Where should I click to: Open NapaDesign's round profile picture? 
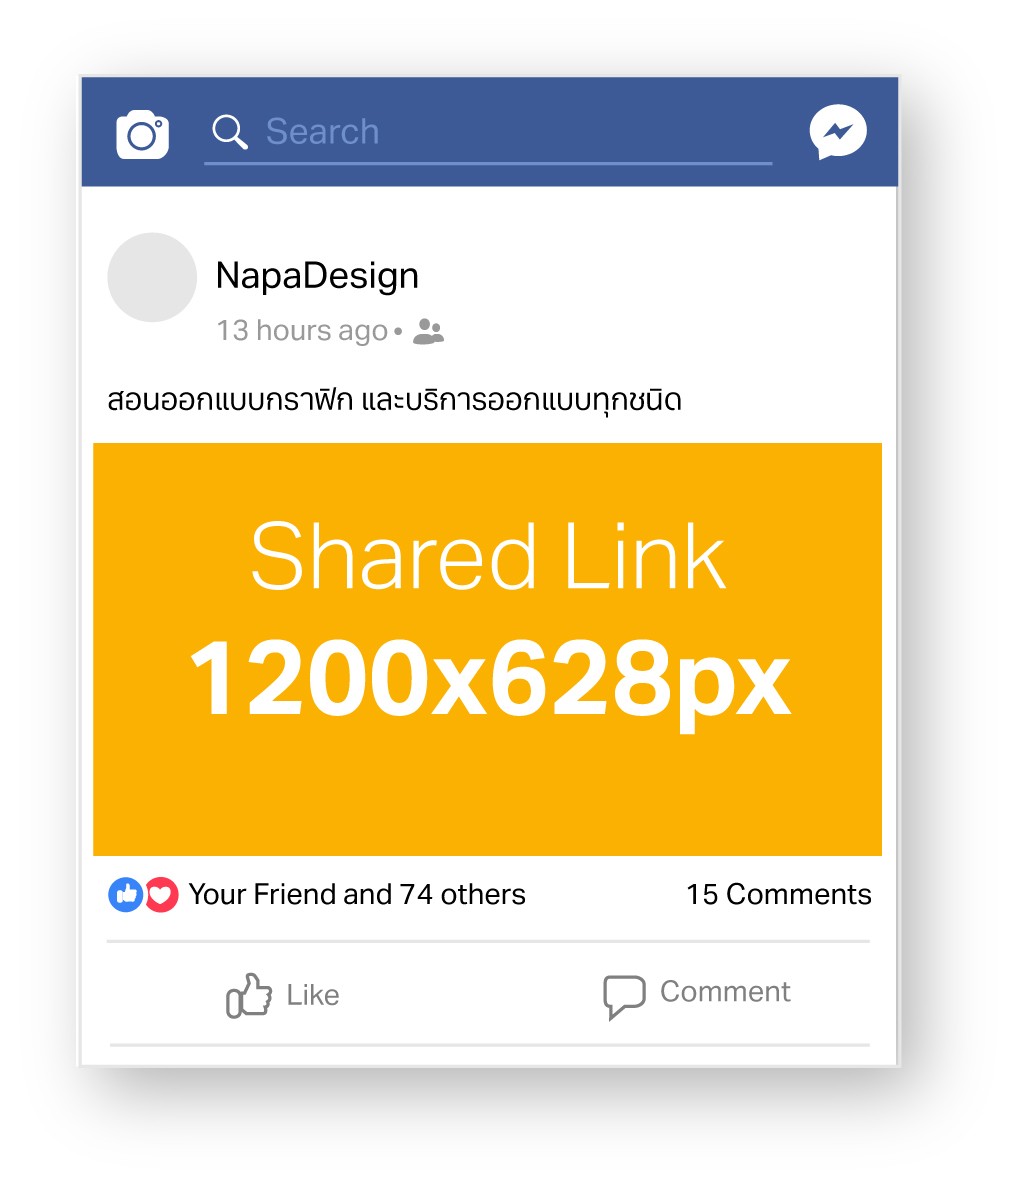pyautogui.click(x=152, y=277)
